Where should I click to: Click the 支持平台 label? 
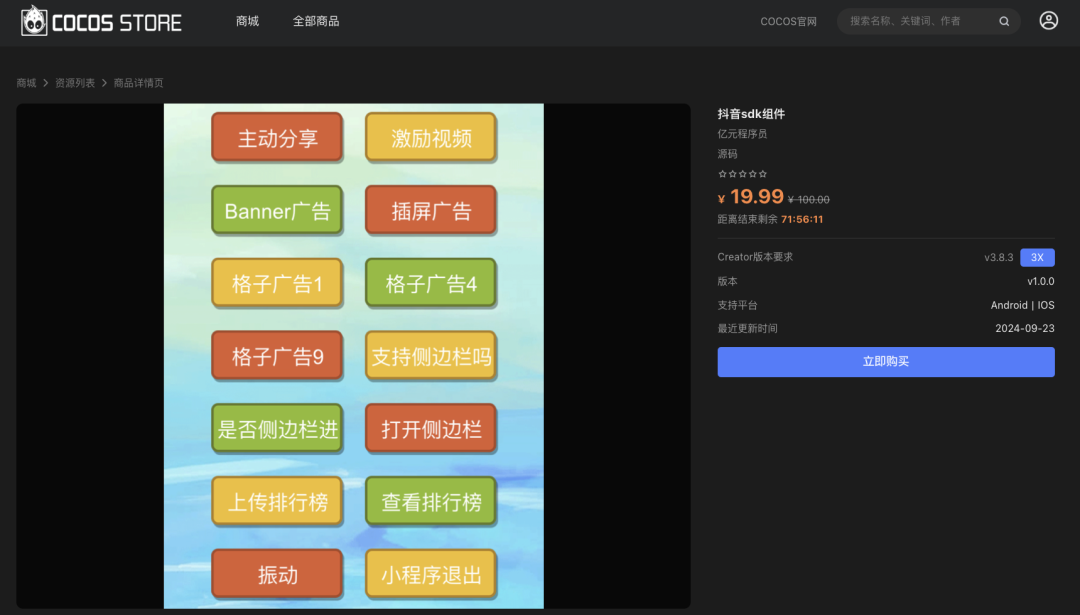[738, 305]
